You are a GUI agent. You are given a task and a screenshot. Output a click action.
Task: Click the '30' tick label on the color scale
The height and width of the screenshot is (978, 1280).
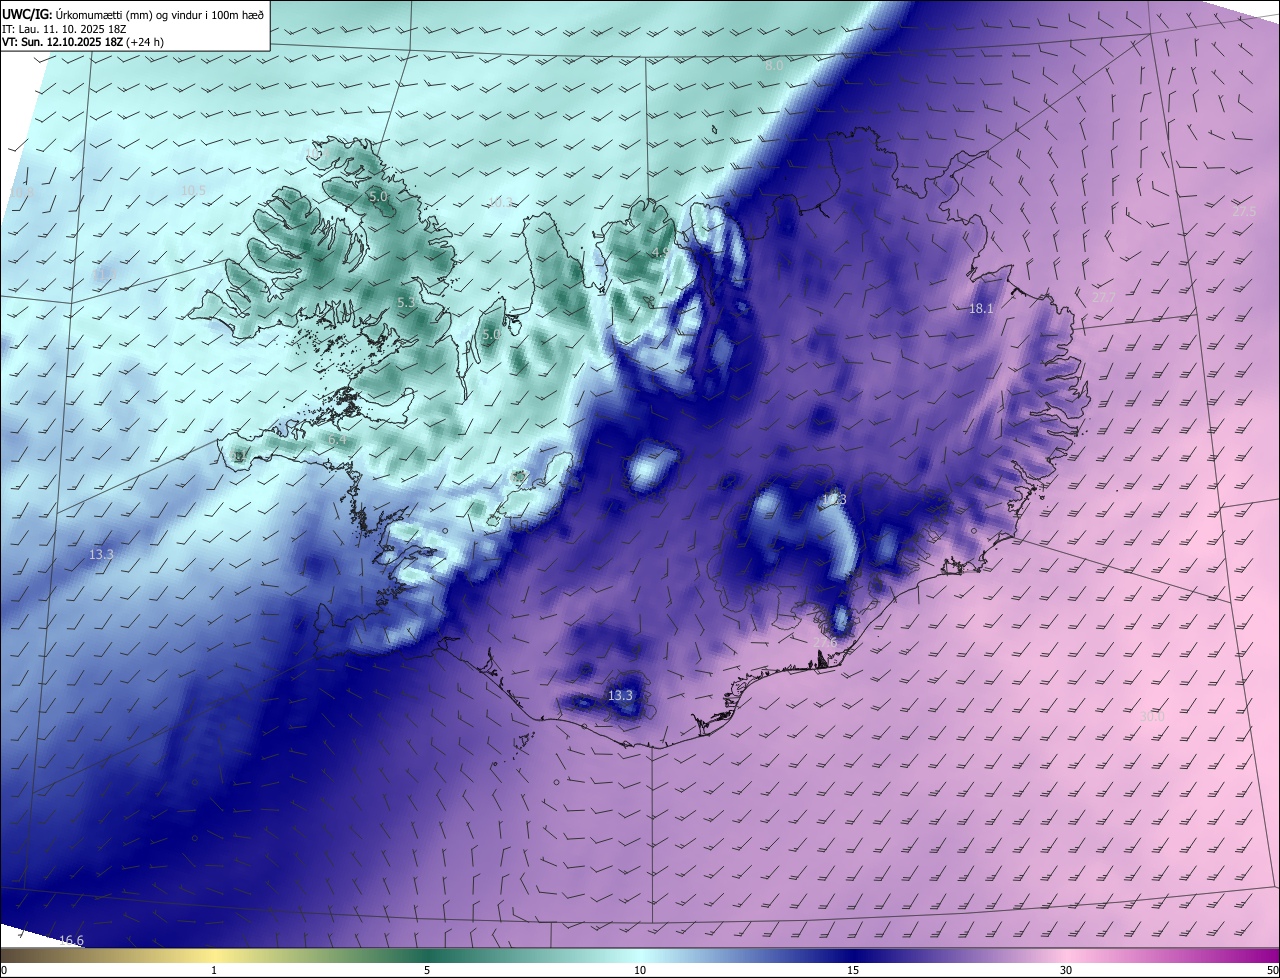click(1066, 971)
